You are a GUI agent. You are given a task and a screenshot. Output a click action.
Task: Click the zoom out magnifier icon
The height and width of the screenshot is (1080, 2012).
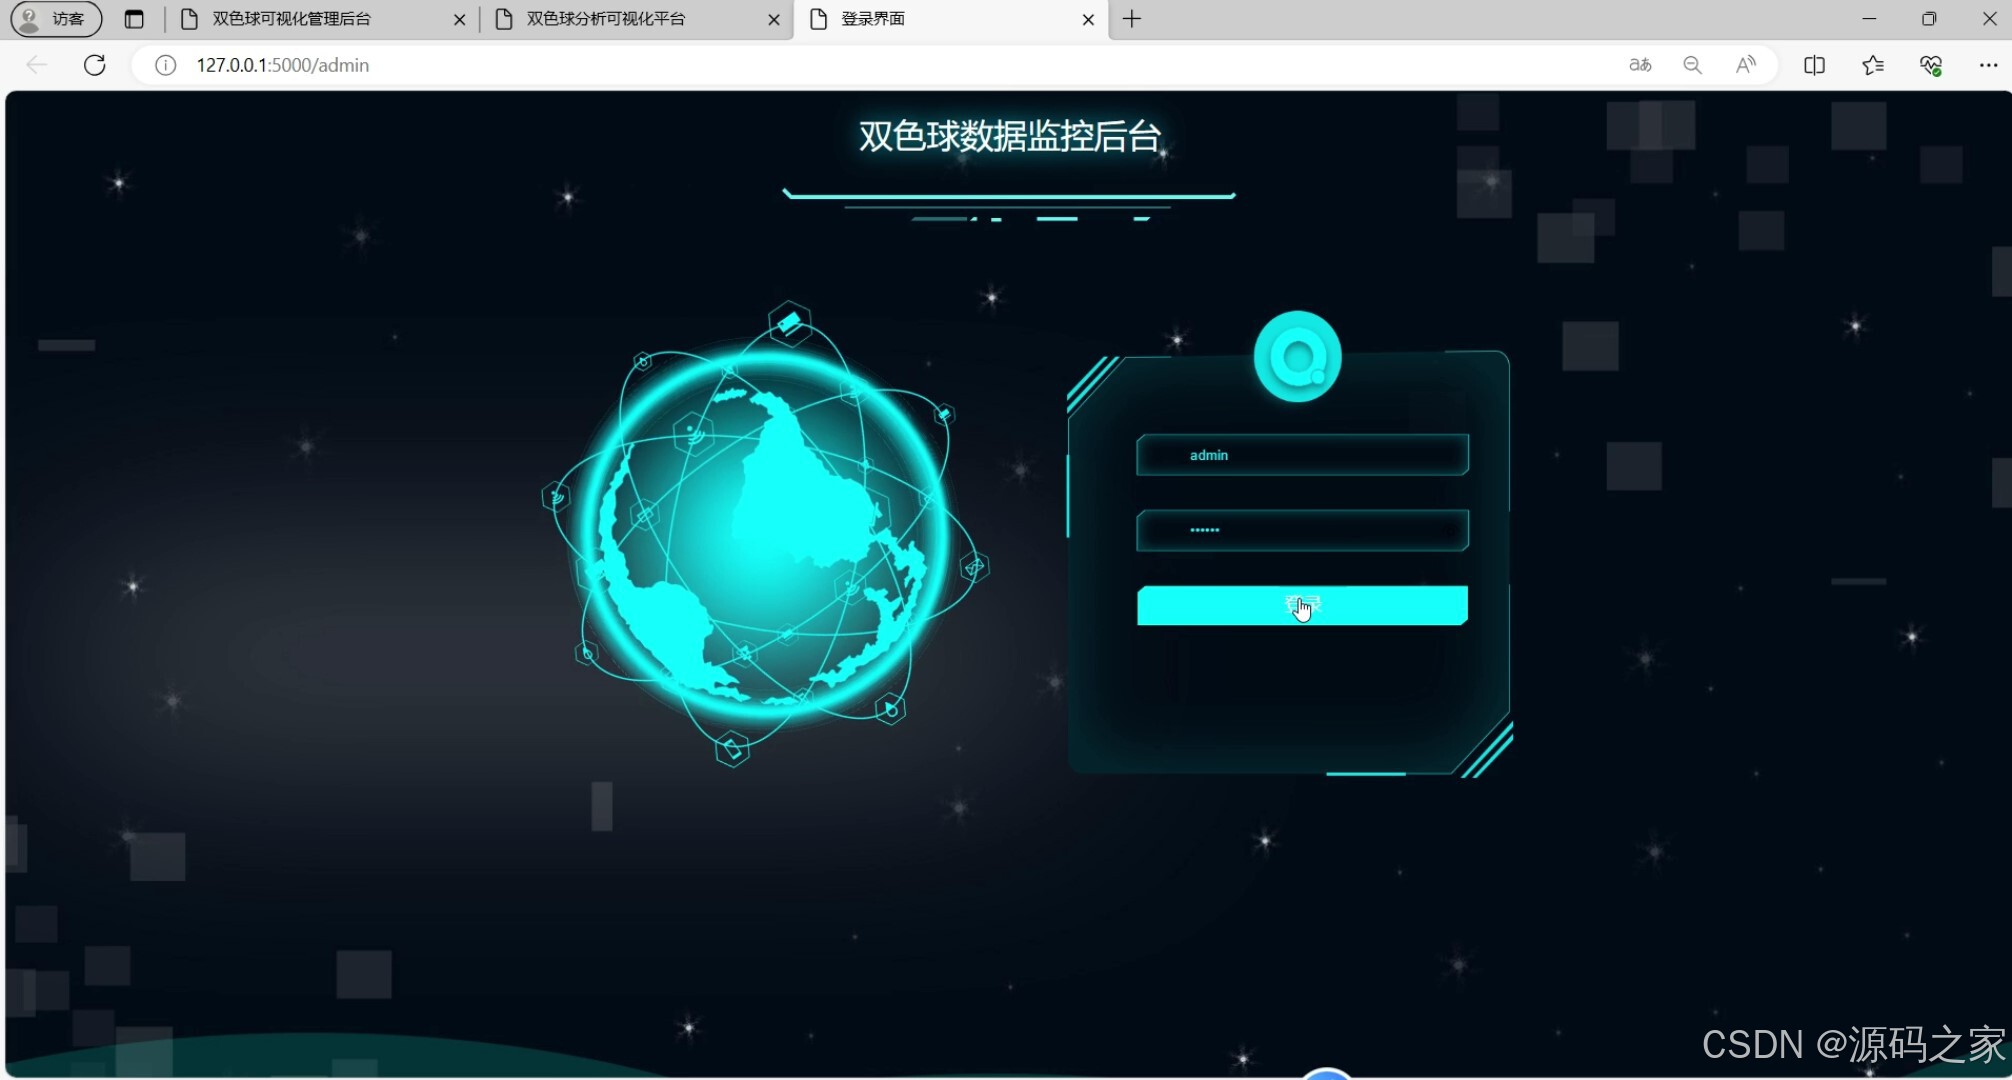coord(1692,65)
